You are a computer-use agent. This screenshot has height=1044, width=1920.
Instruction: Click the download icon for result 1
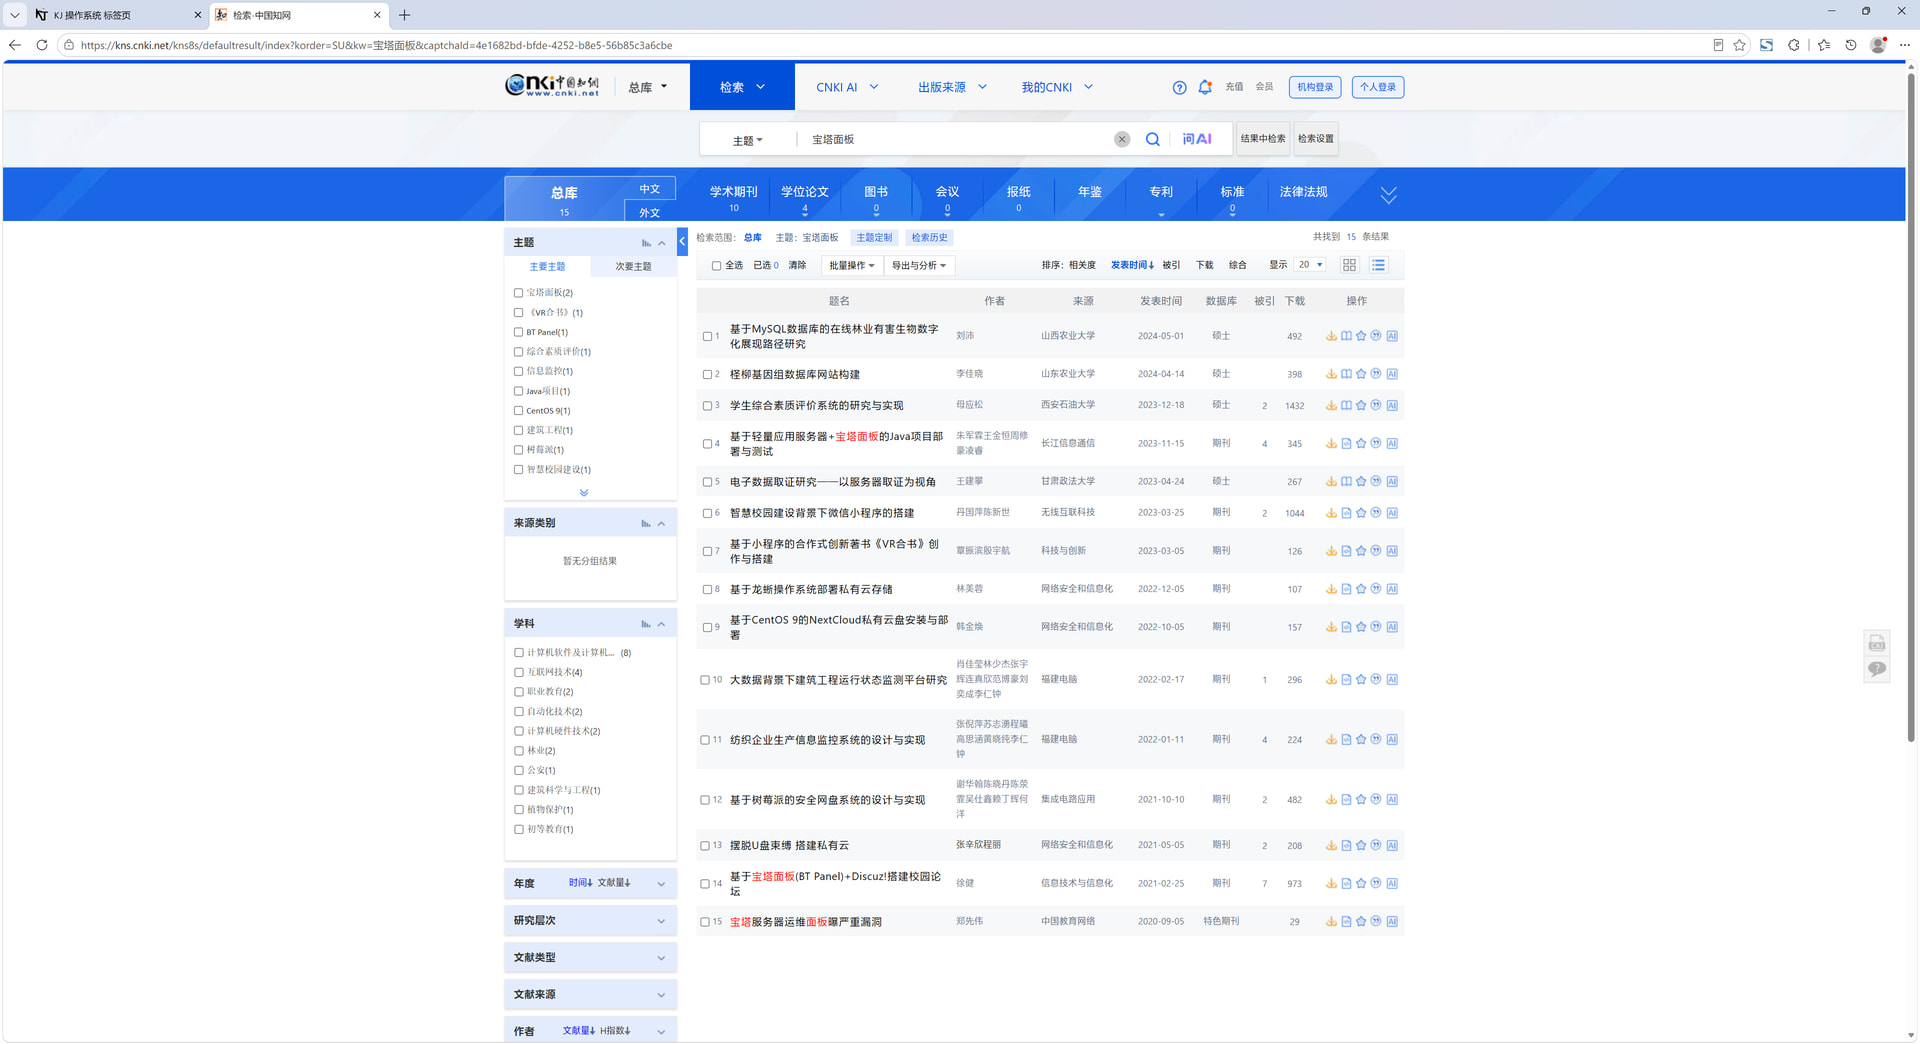coord(1331,336)
